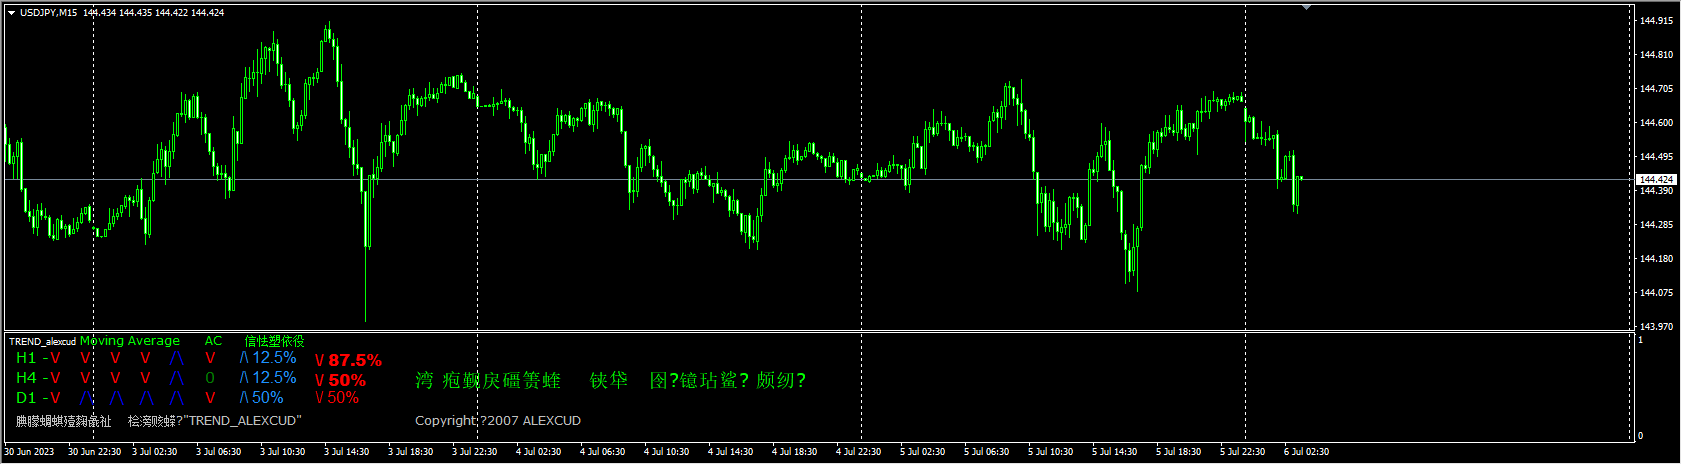Click the 144.495 price scale label
The image size is (1682, 465).
[x=1657, y=157]
